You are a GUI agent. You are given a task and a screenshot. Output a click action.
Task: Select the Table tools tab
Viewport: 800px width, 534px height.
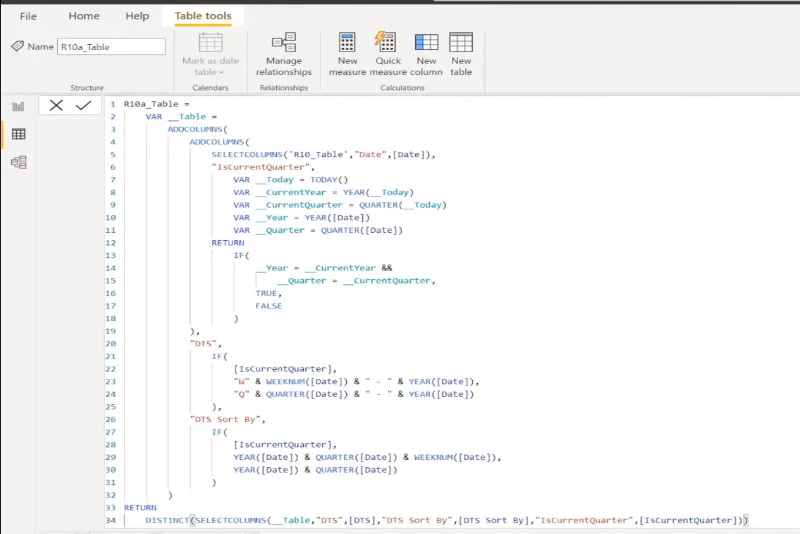click(x=203, y=16)
